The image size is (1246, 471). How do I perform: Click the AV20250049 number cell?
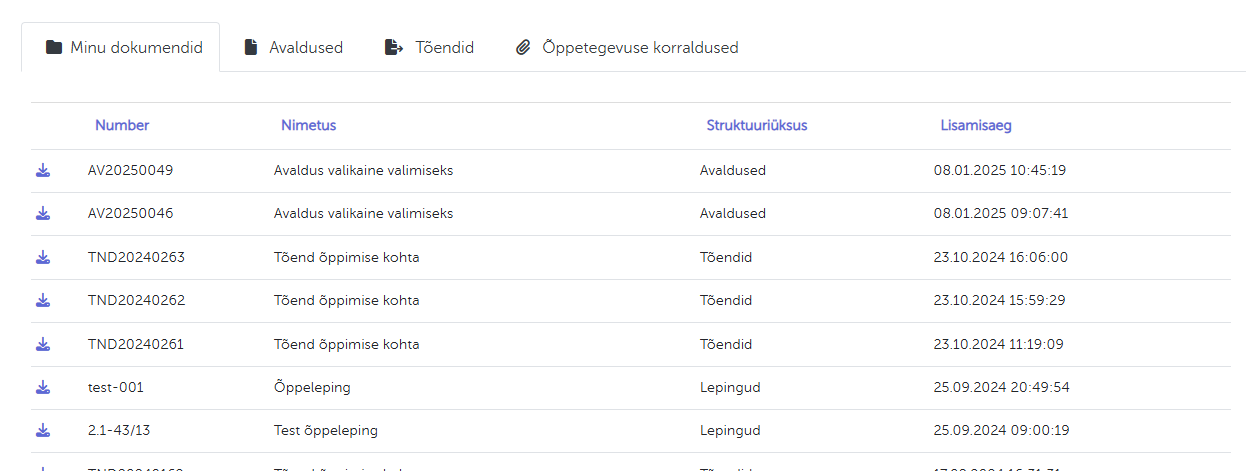(x=130, y=170)
